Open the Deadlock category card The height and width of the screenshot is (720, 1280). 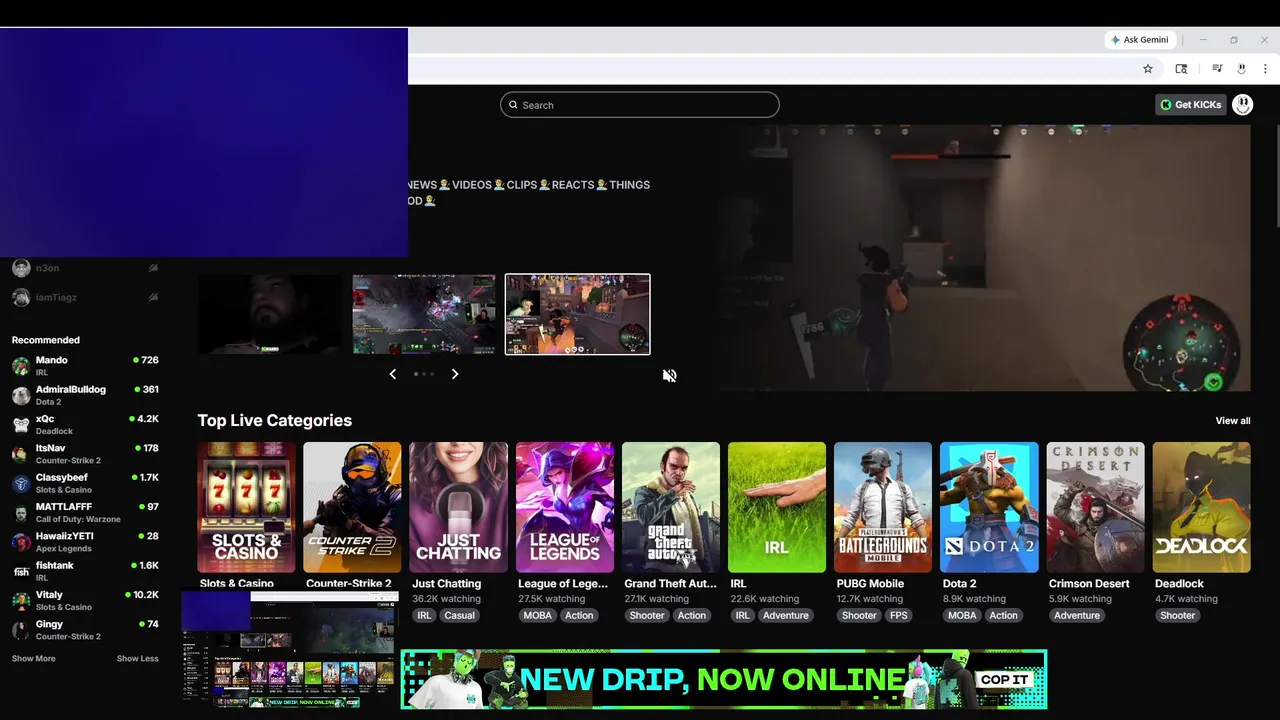[x=1202, y=507]
